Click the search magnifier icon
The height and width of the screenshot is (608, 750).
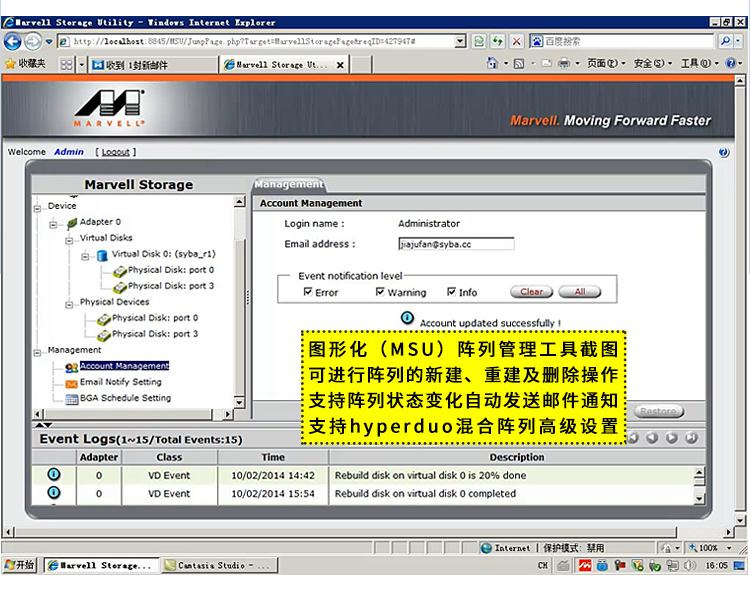(725, 42)
